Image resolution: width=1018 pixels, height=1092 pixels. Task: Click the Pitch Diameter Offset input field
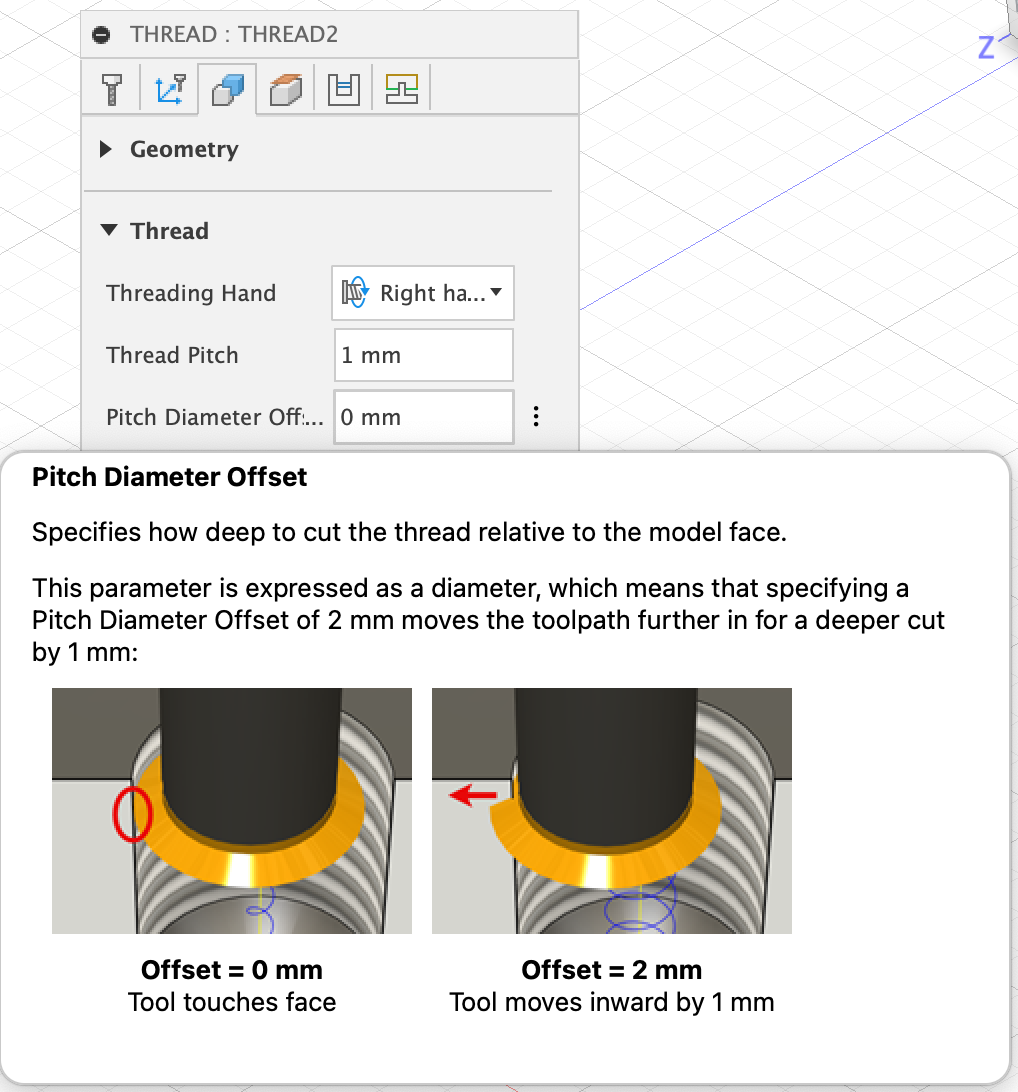pyautogui.click(x=423, y=417)
